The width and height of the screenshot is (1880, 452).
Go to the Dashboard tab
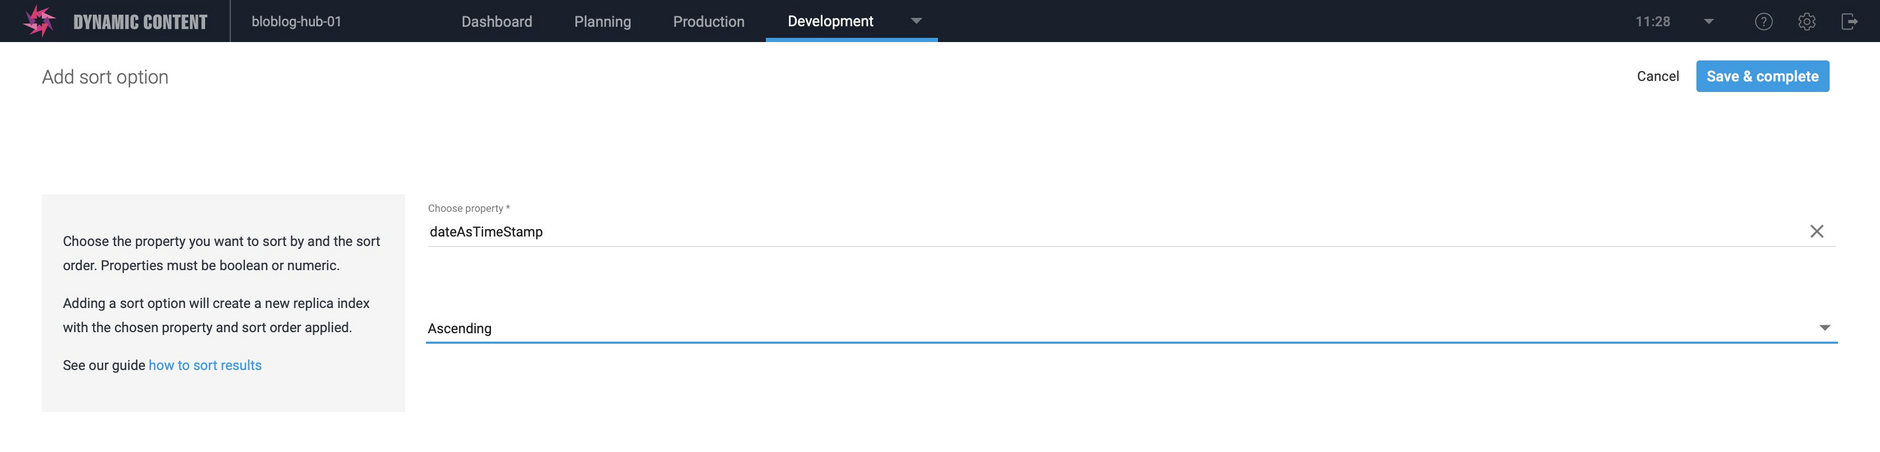point(496,21)
